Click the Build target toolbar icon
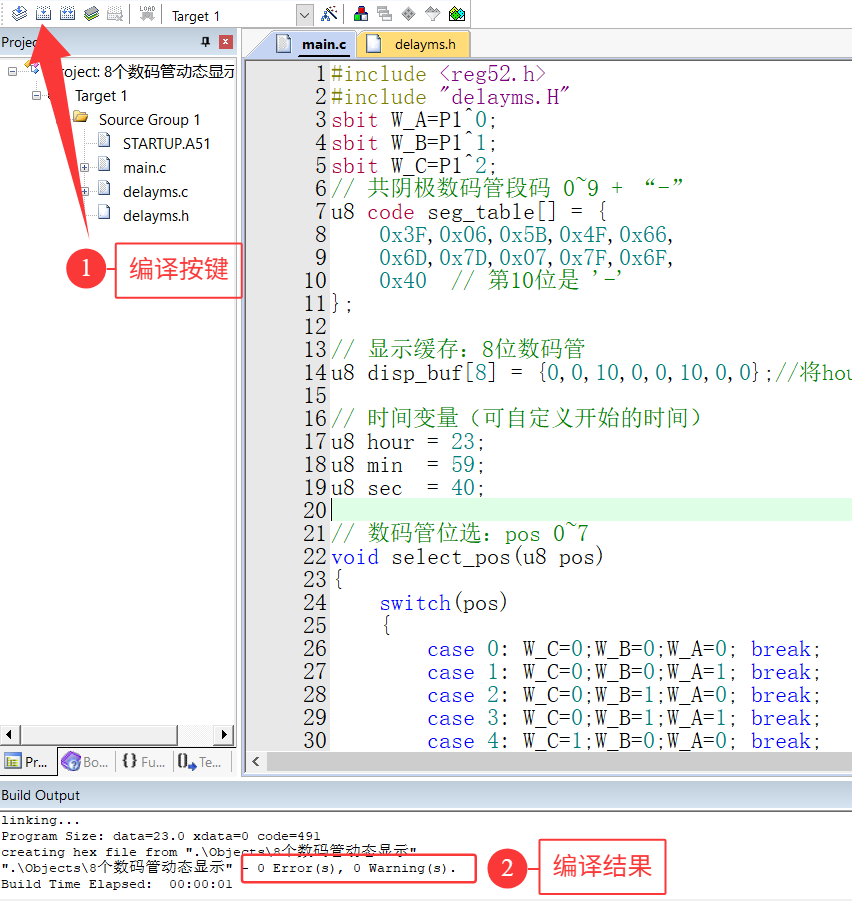This screenshot has width=852, height=901. pos(43,13)
